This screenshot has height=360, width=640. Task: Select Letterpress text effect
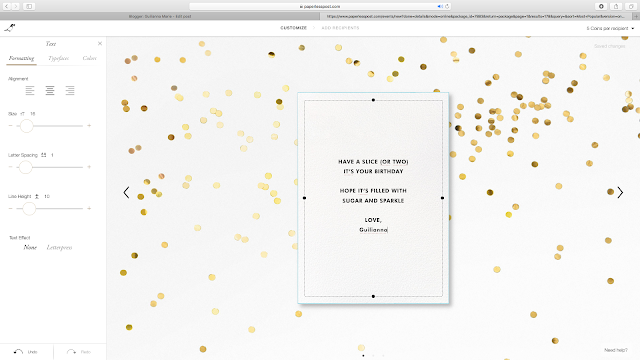coord(59,247)
